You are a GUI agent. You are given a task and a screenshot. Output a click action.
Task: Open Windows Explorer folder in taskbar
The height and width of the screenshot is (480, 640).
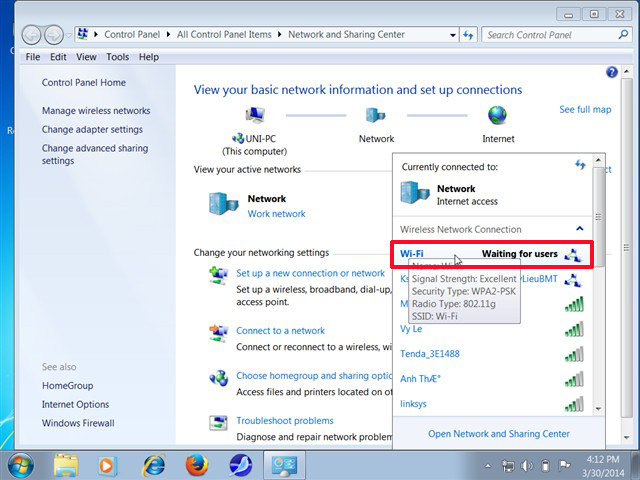coord(66,465)
